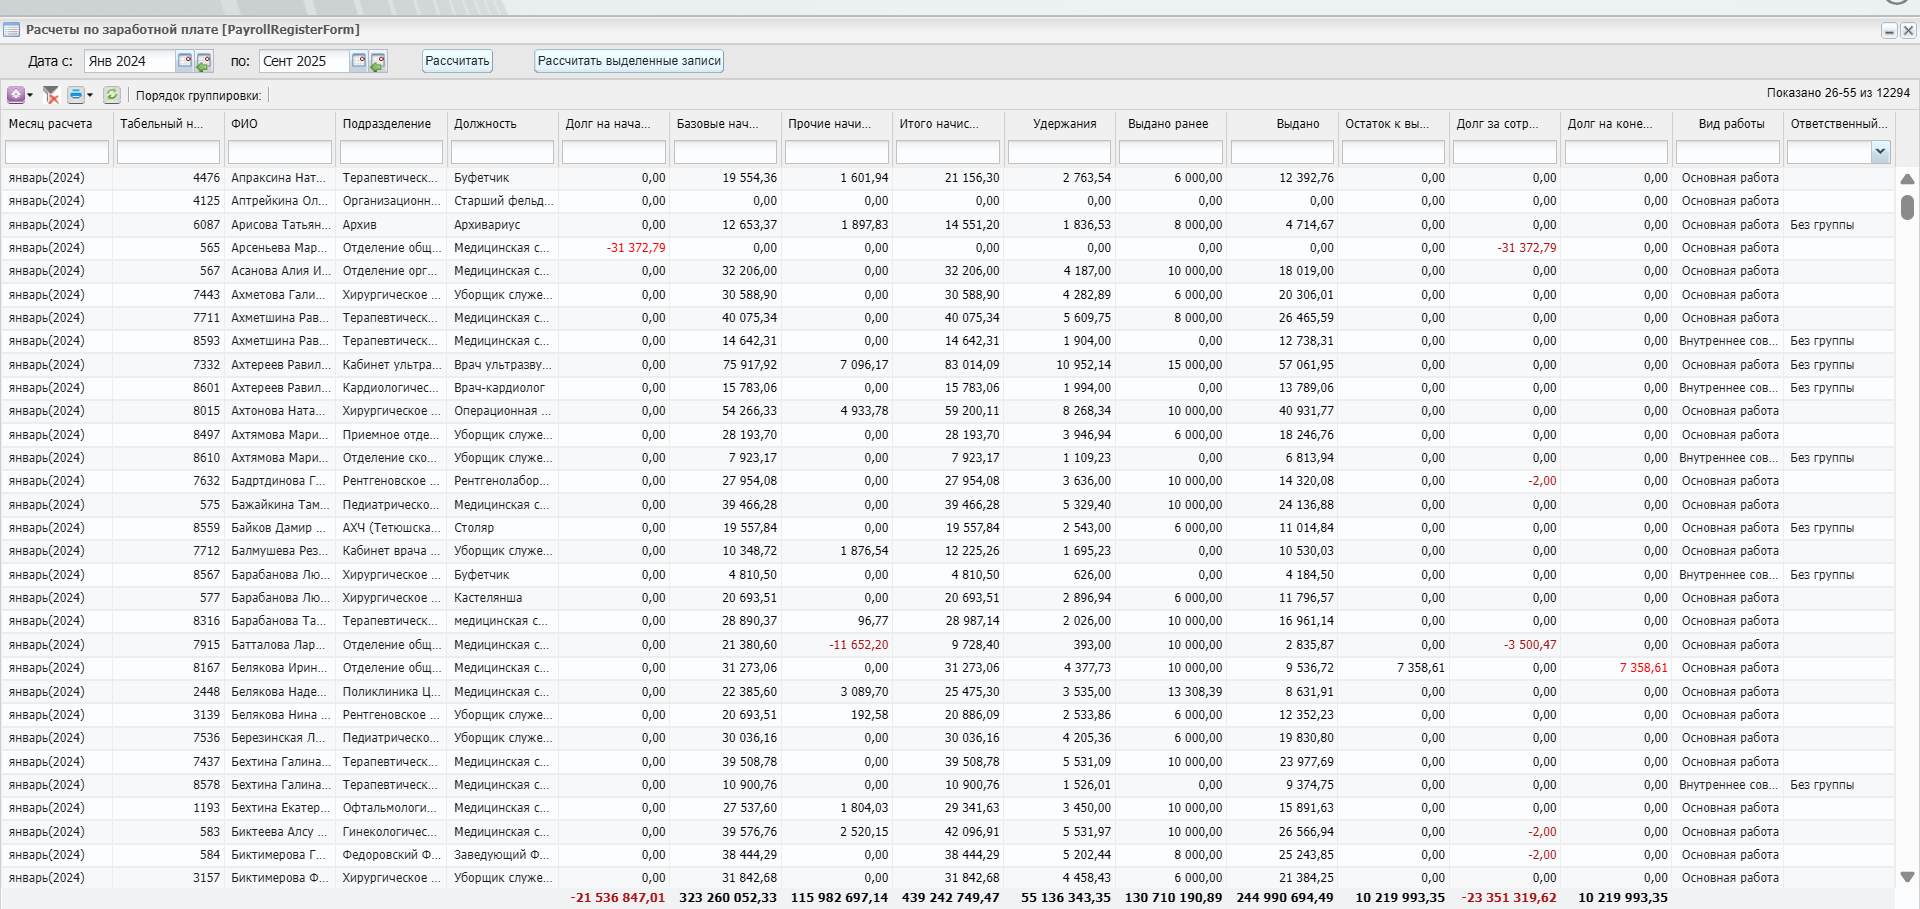Click the value 83 014,09
1920x909 pixels.
click(x=972, y=365)
